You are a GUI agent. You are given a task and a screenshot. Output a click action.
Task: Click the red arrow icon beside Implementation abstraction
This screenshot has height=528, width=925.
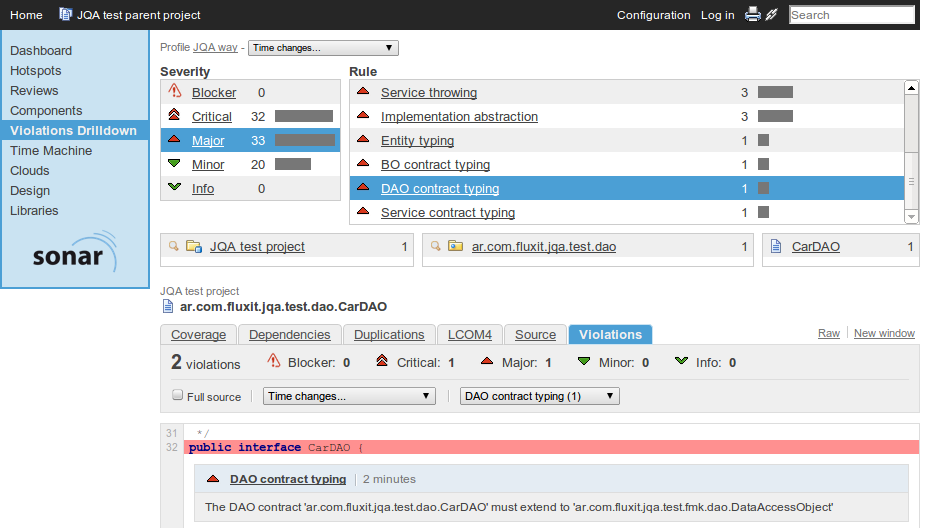pos(363,114)
